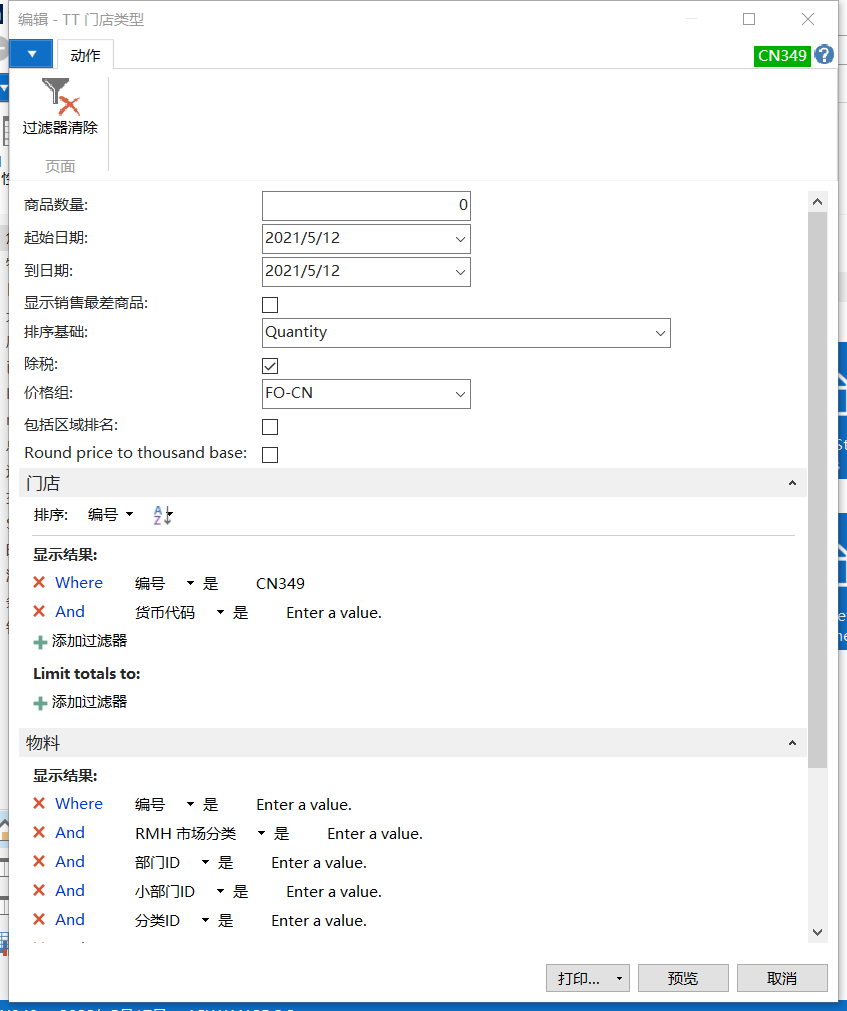
Task: Open the help question mark icon
Action: point(824,55)
